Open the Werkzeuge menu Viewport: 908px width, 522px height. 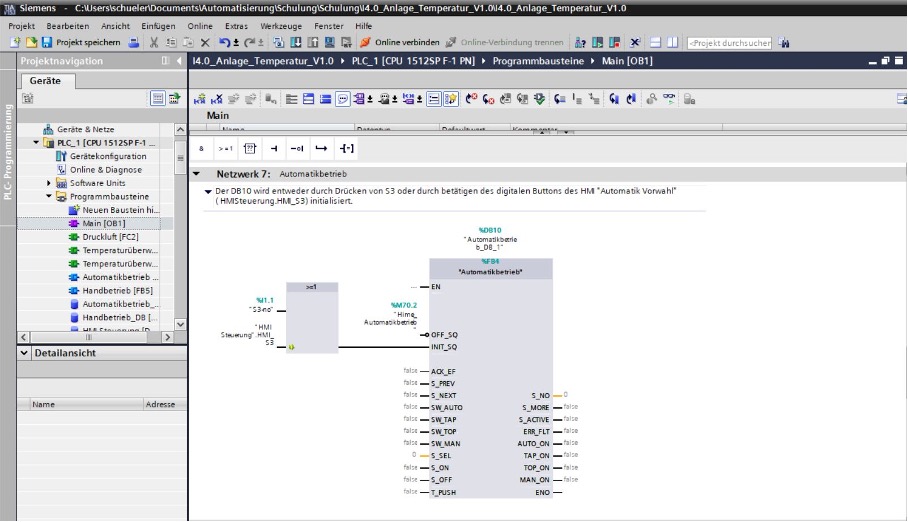281,24
